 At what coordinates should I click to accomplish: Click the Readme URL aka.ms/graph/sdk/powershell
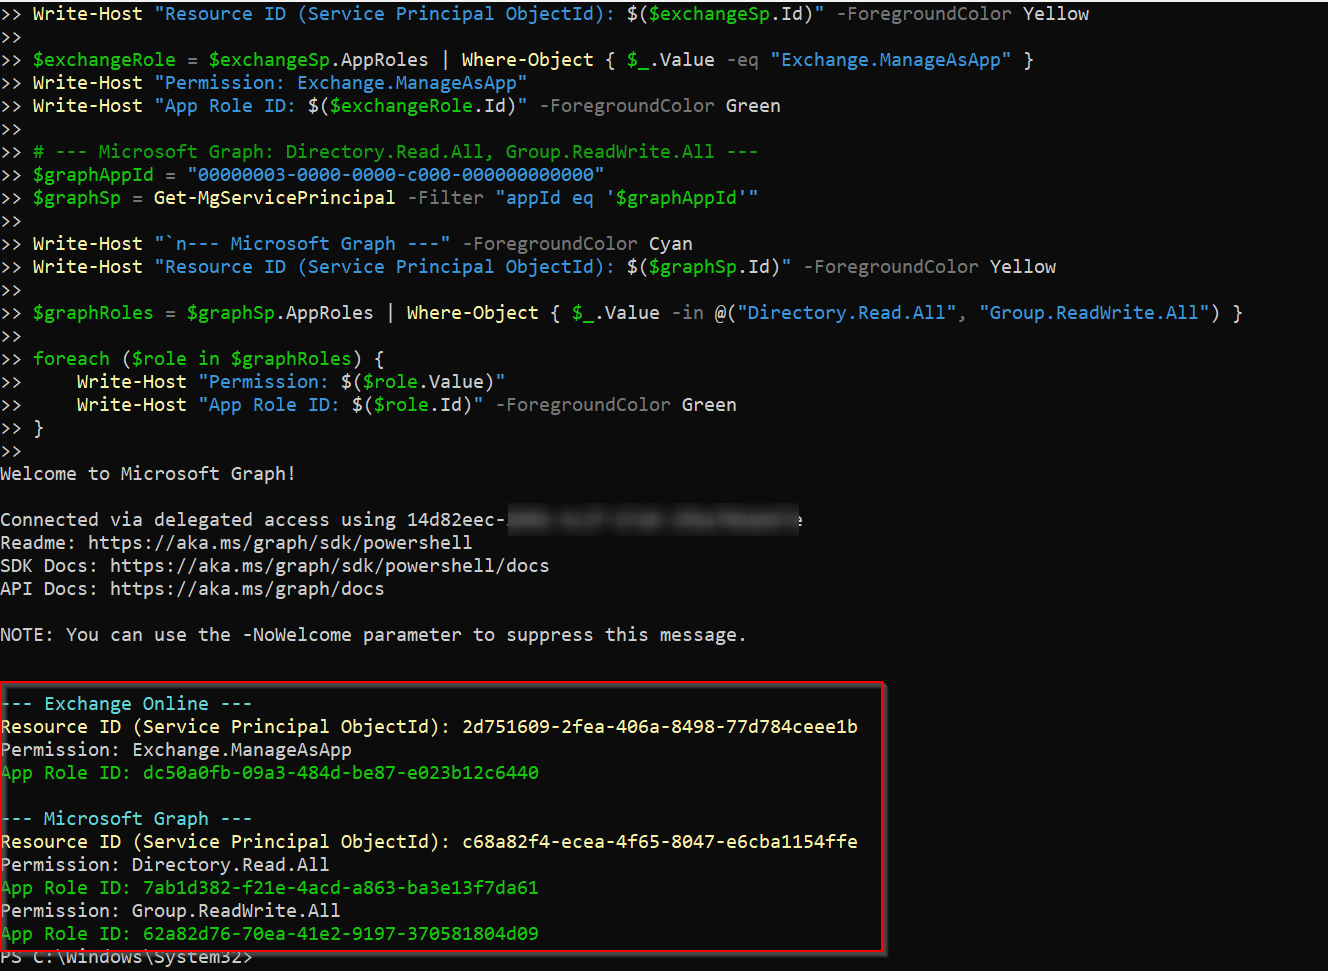point(280,543)
